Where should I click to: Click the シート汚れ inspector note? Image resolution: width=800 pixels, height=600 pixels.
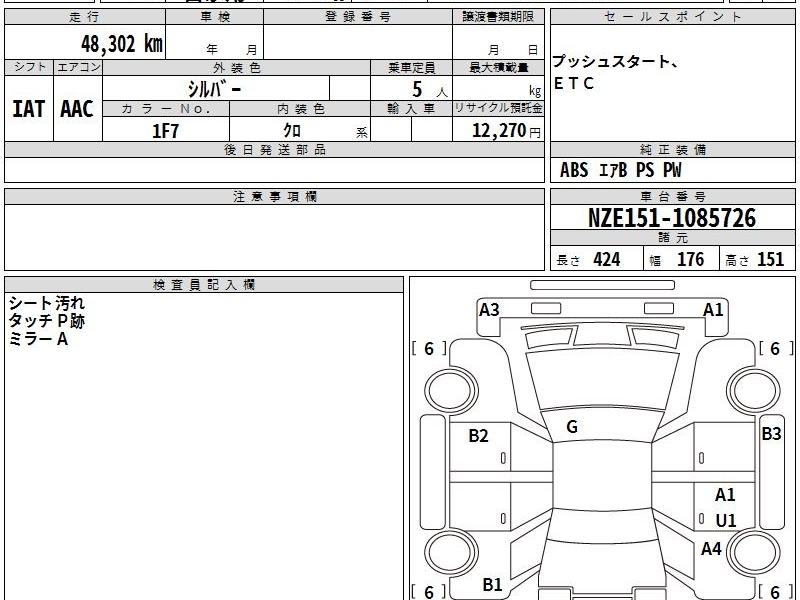click(46, 303)
